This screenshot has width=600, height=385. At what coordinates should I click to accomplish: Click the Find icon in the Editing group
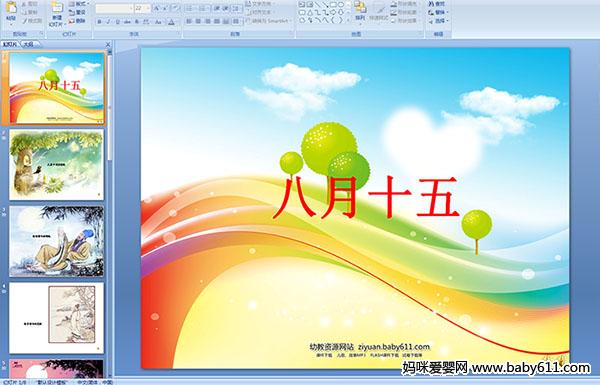click(x=437, y=4)
